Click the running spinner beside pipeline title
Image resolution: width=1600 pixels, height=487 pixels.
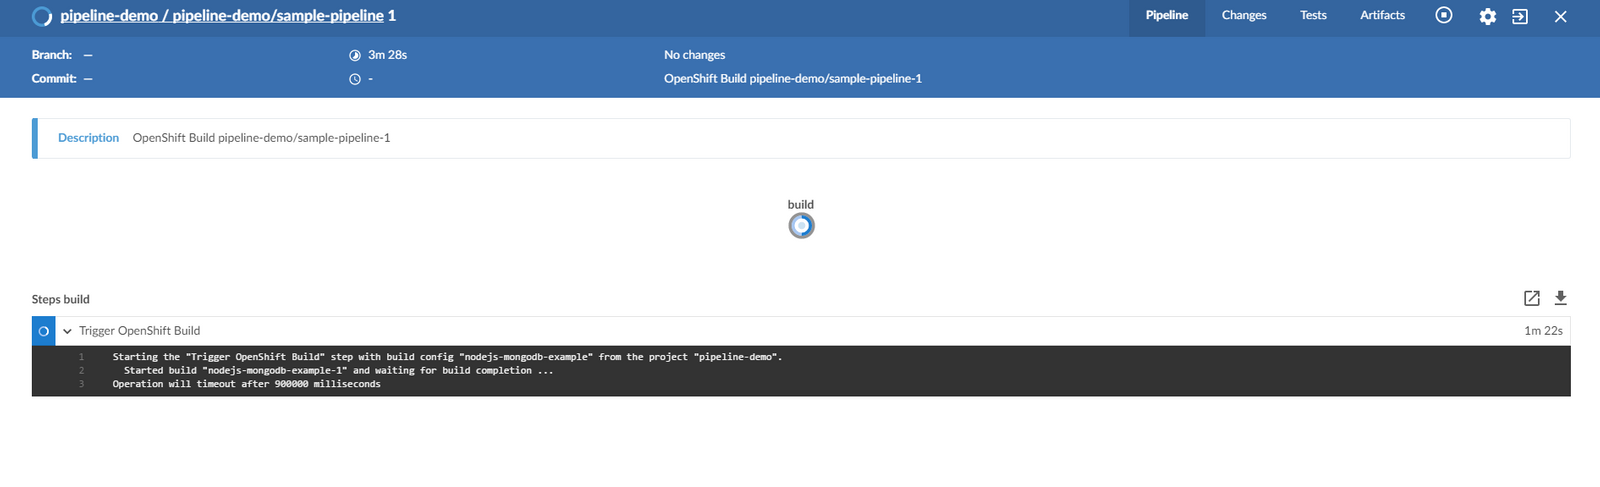point(42,16)
